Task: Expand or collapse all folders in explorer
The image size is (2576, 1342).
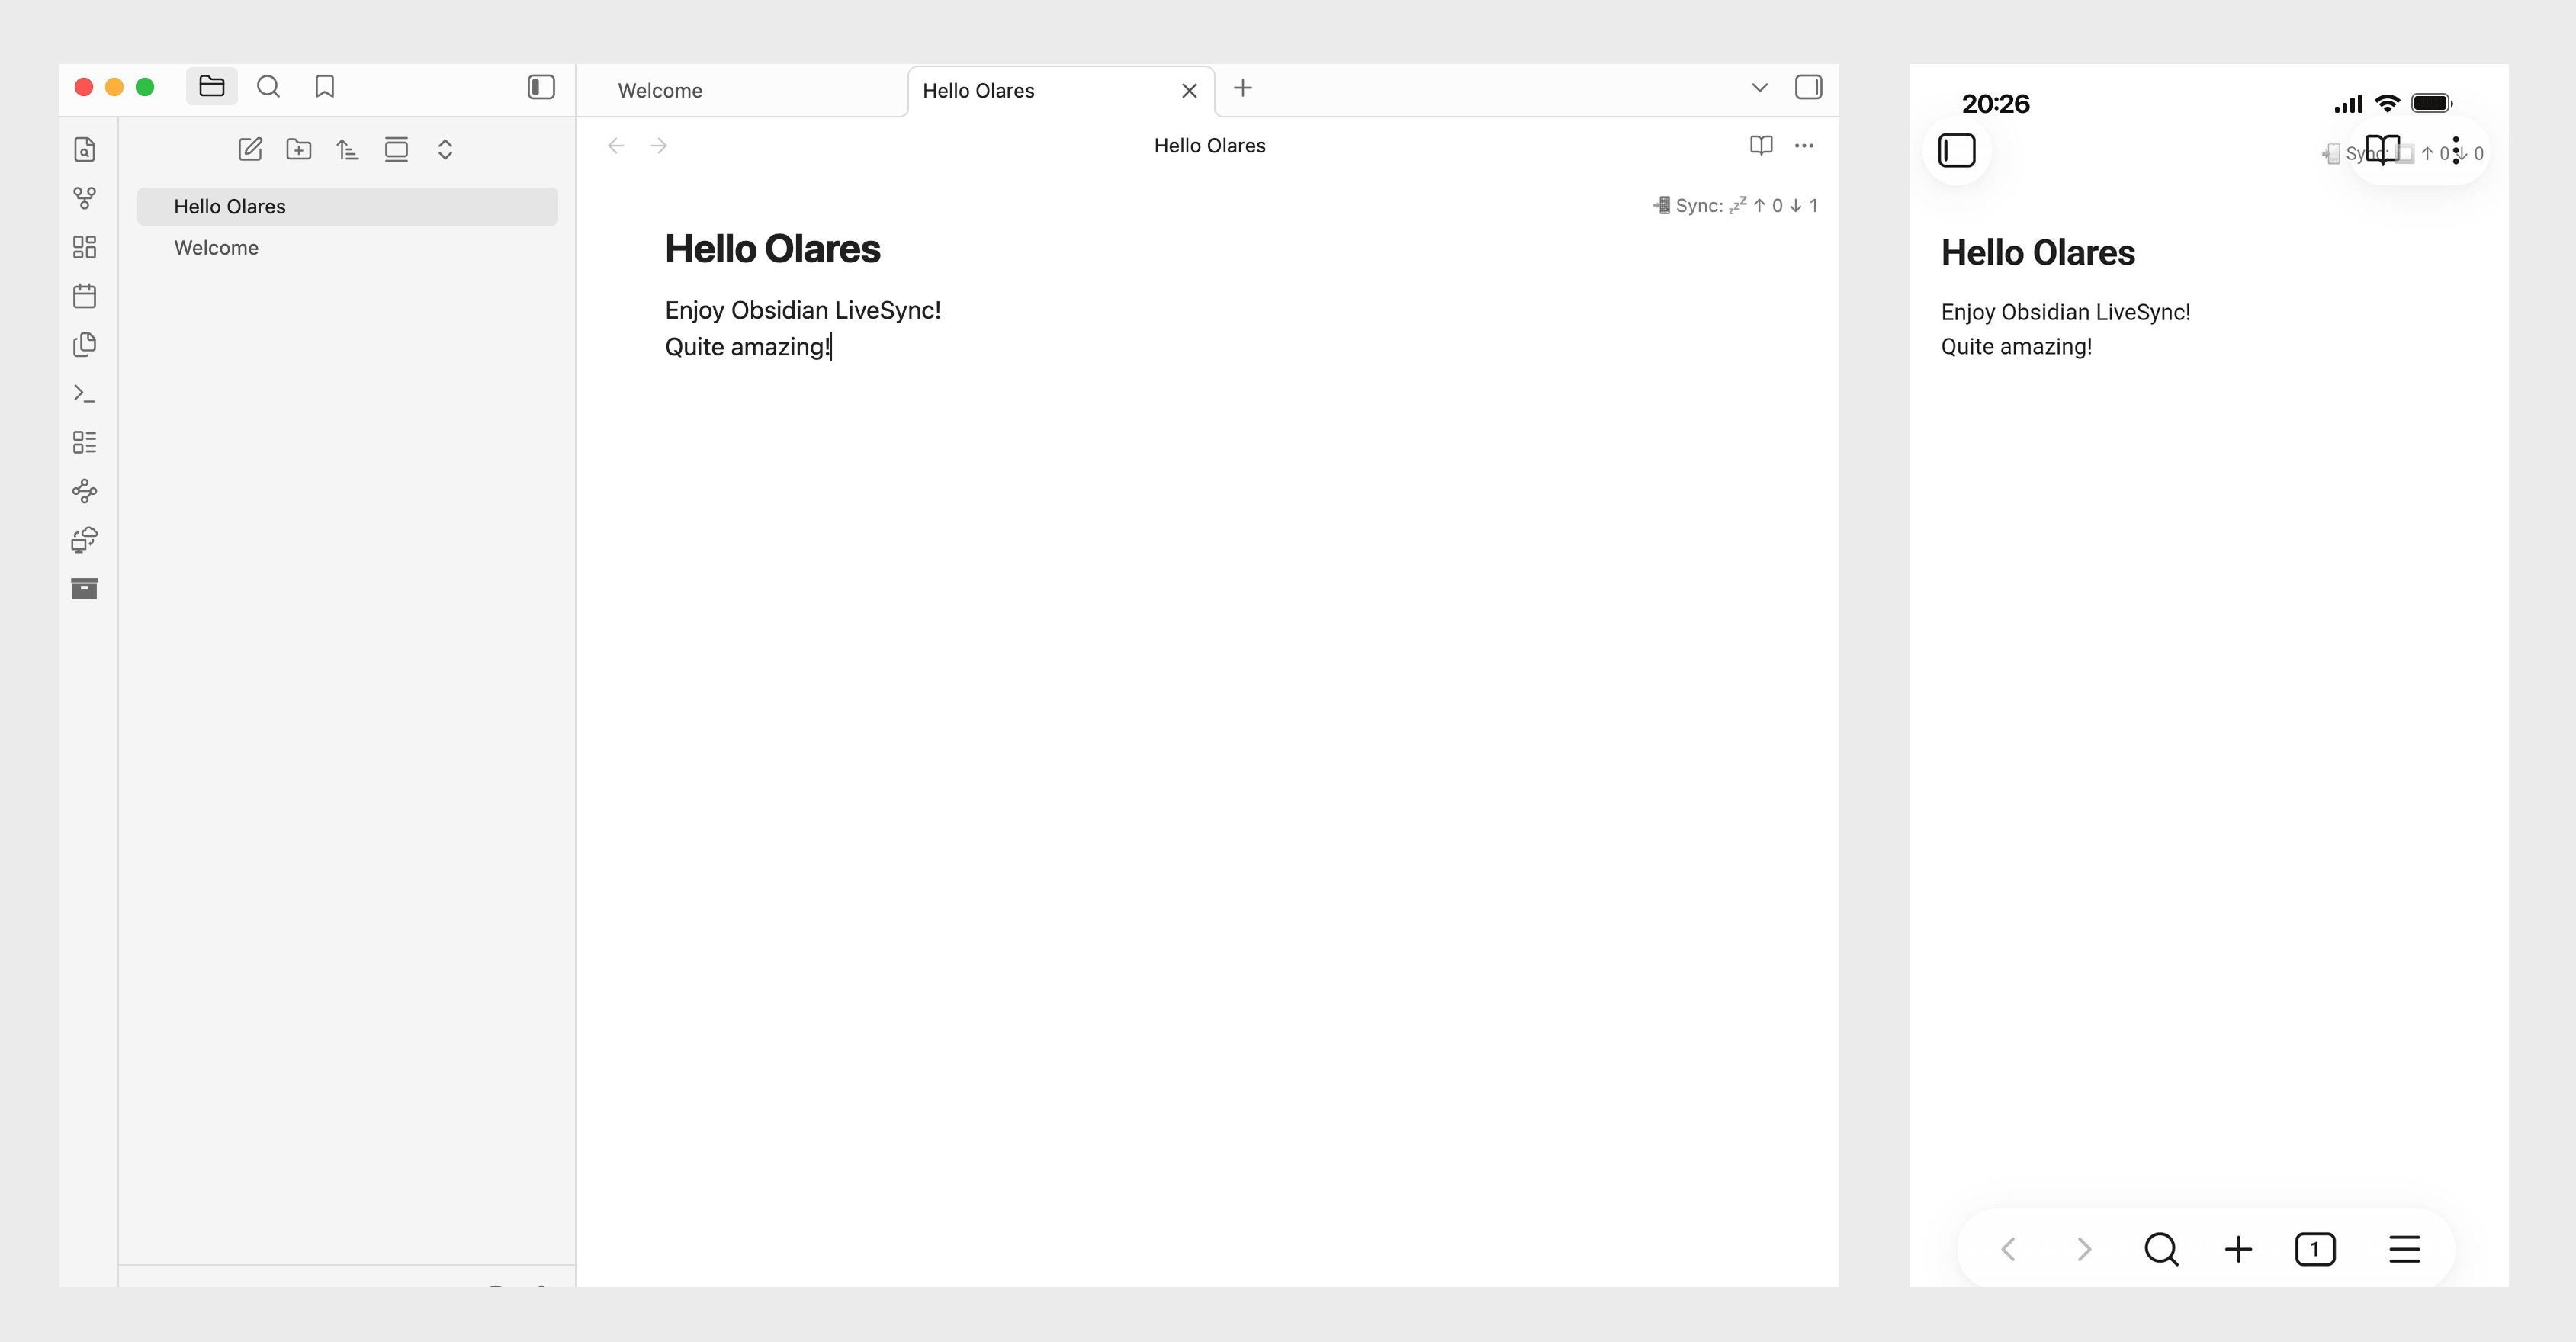Action: coord(445,150)
